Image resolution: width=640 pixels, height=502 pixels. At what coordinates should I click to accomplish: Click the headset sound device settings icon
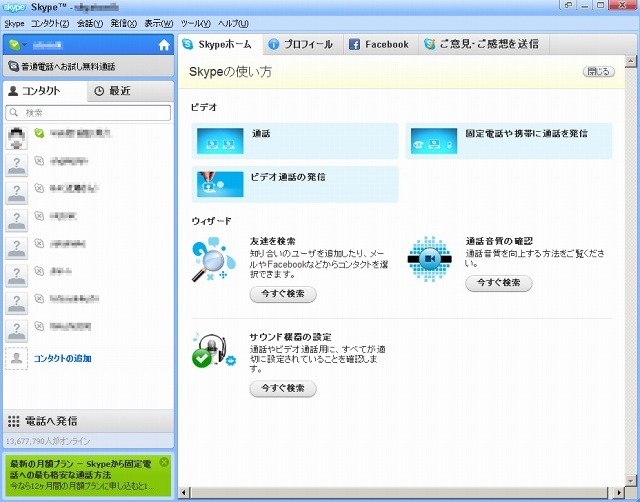tap(213, 351)
